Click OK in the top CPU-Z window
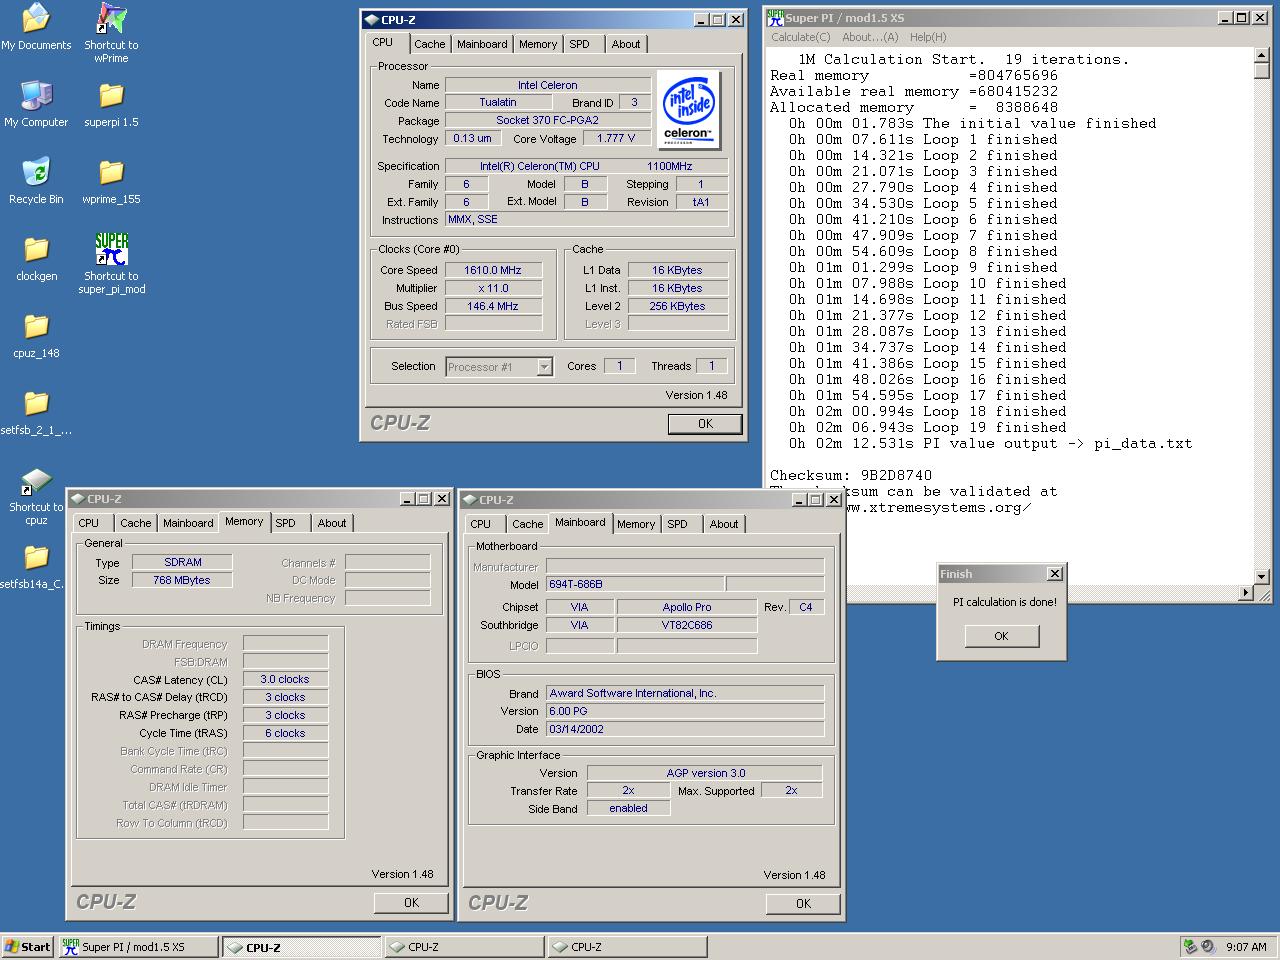Image resolution: width=1280 pixels, height=960 pixels. click(x=705, y=424)
